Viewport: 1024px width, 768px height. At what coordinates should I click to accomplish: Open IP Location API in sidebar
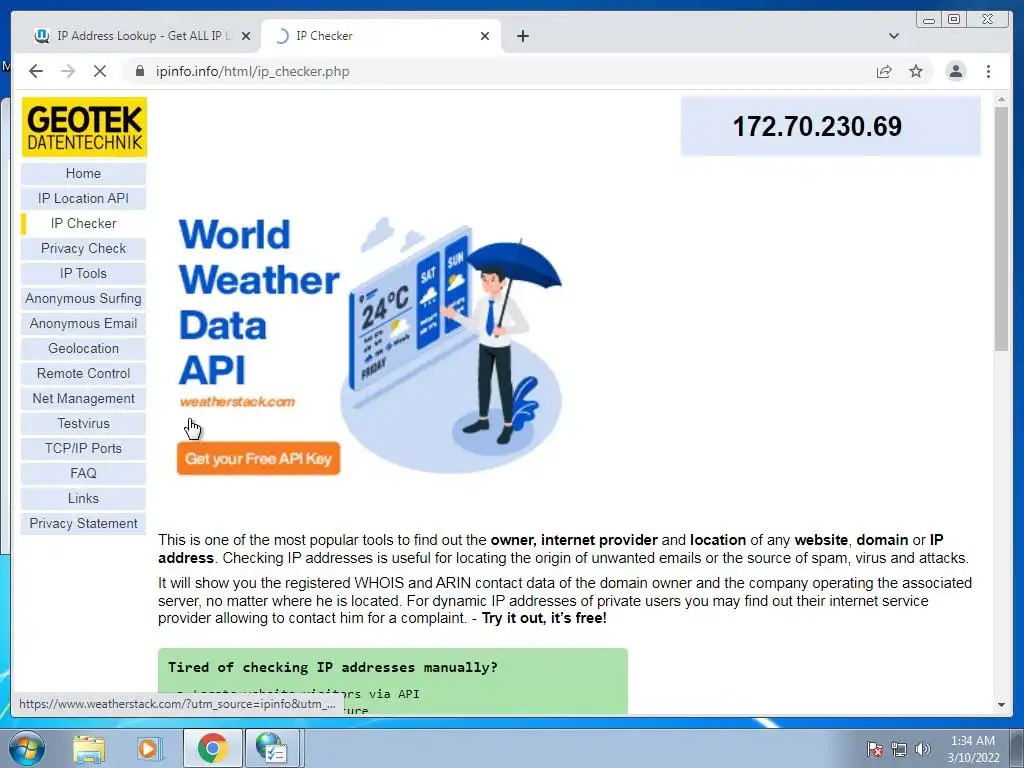pos(83,199)
